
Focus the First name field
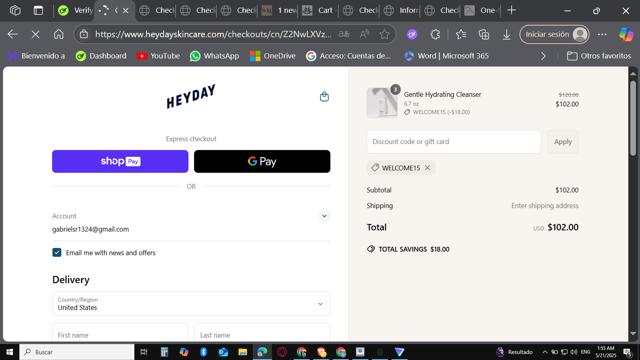coord(120,333)
